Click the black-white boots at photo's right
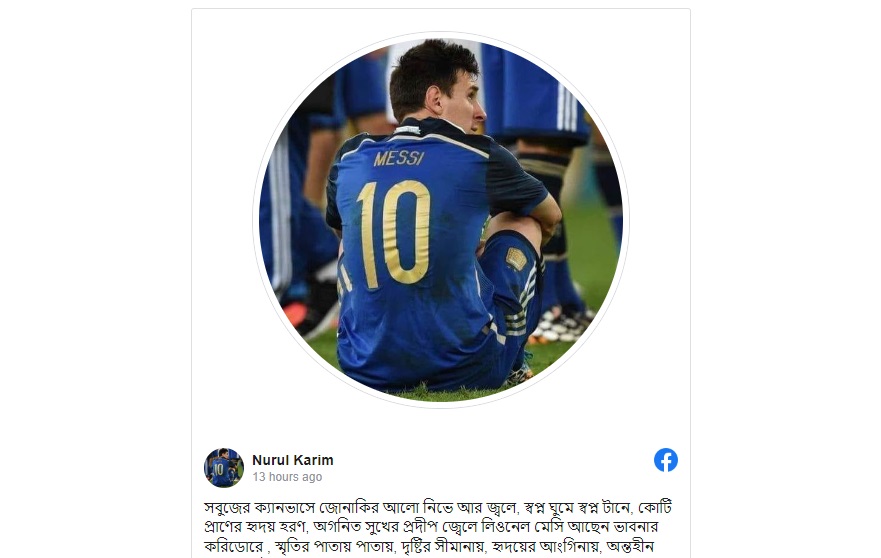The width and height of the screenshot is (881, 558). [561, 325]
